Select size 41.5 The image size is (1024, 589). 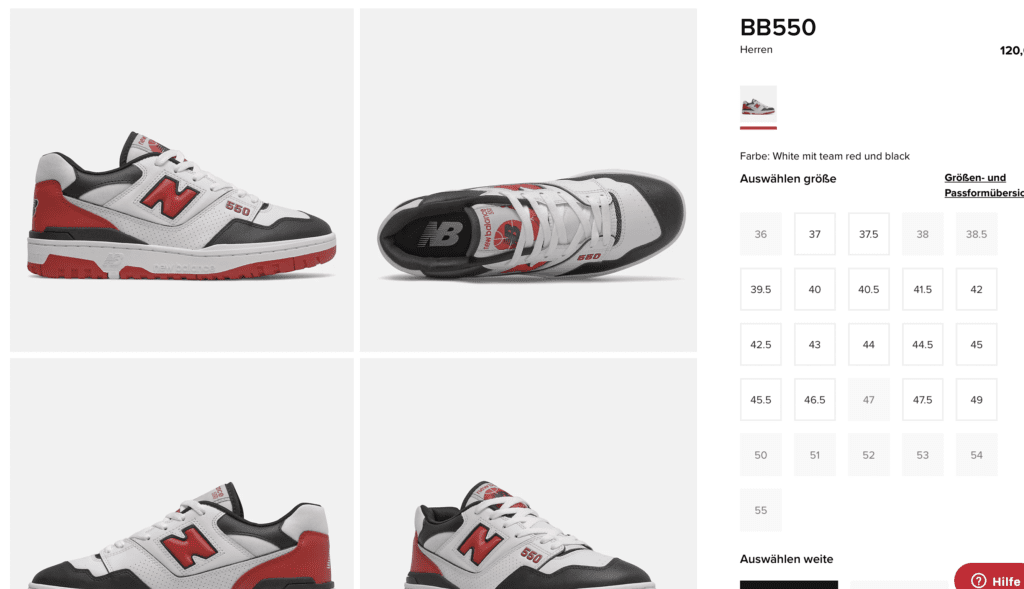[922, 289]
